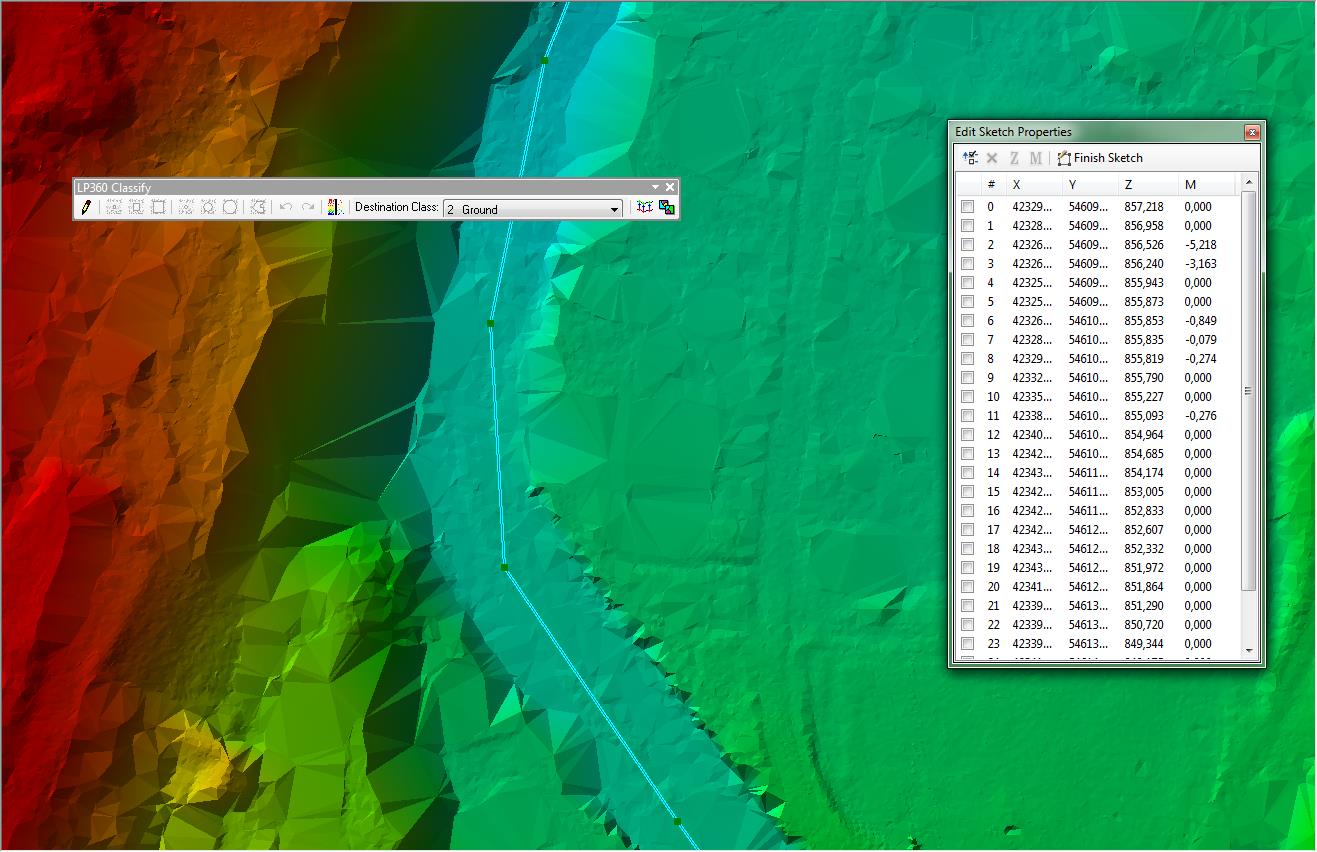Check the box for vertex 8
The height and width of the screenshot is (852, 1317).
click(x=967, y=359)
